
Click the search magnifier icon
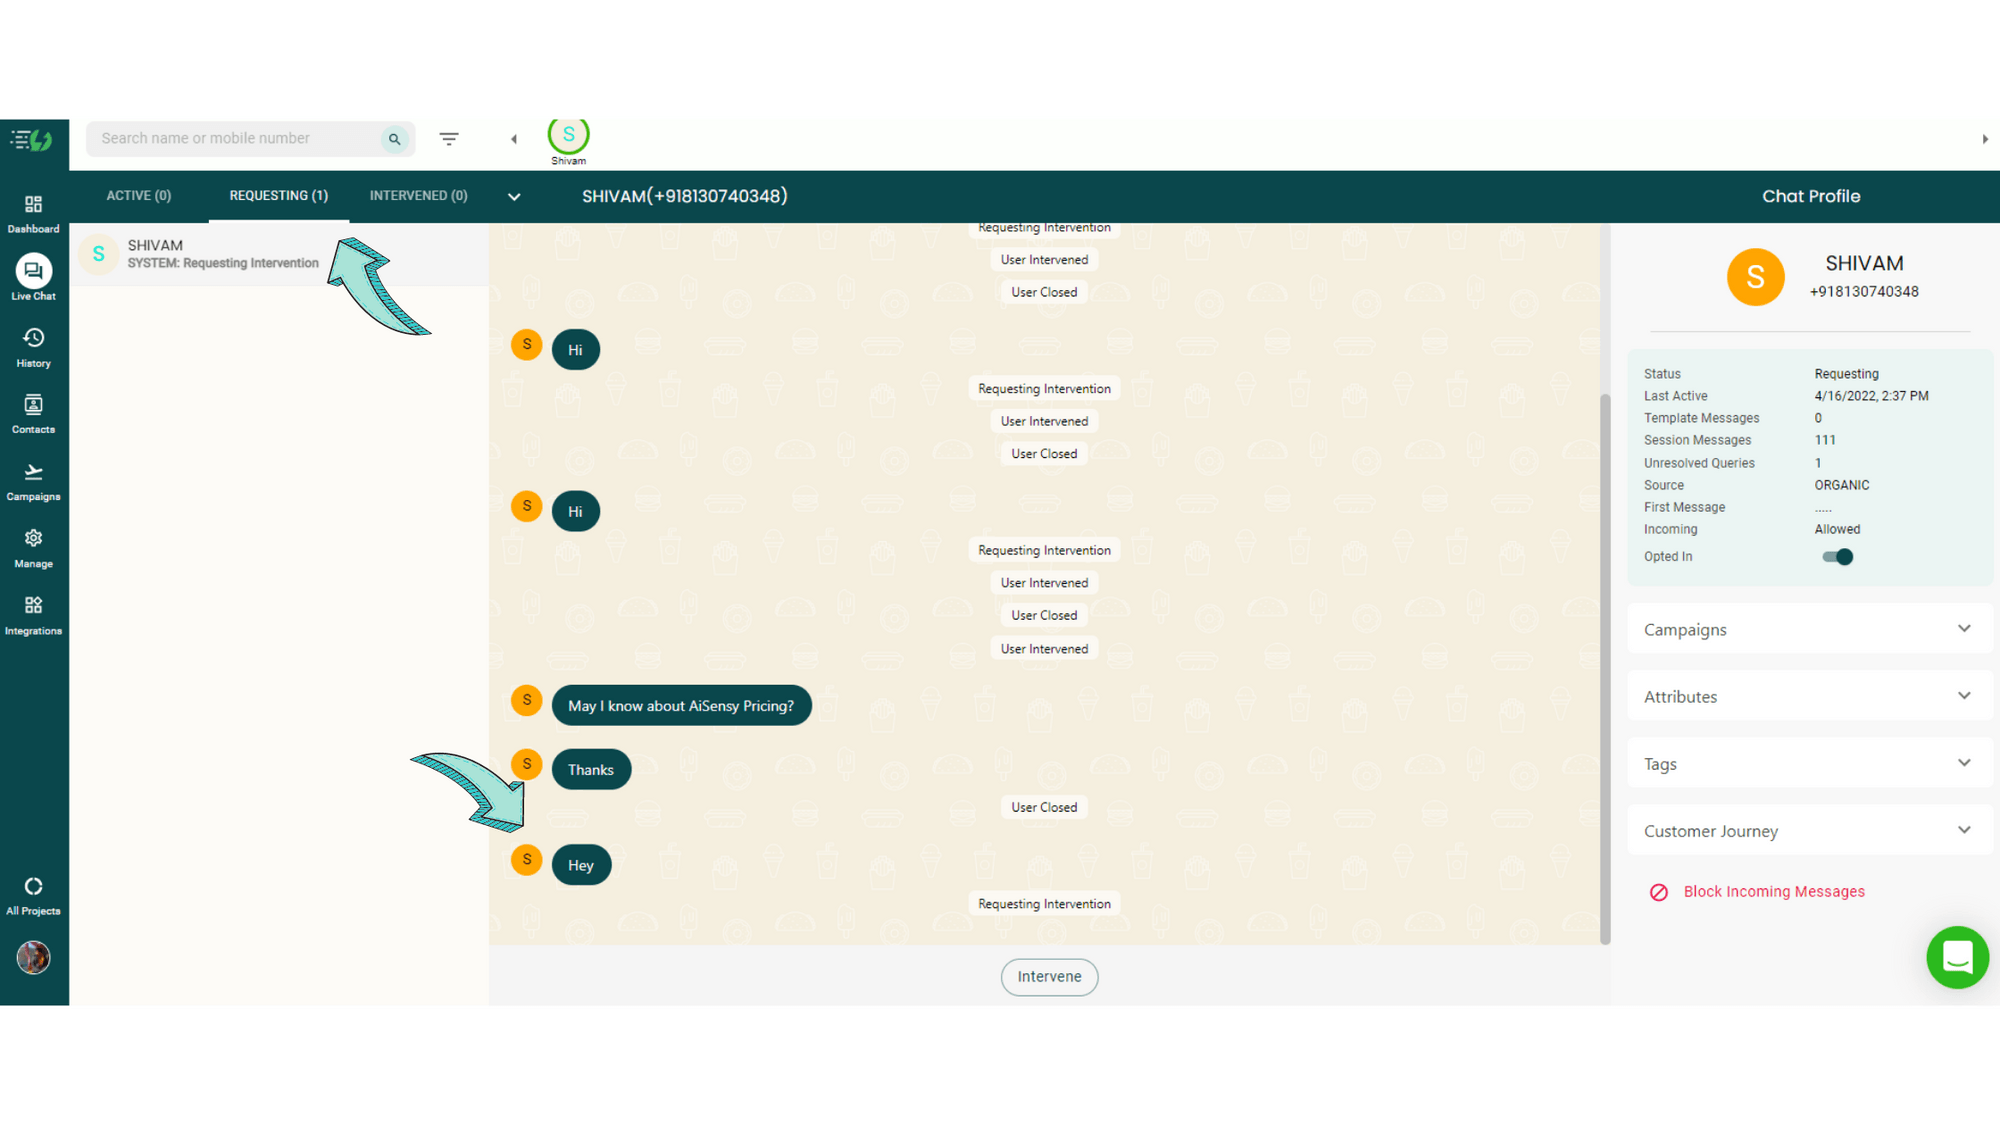(394, 139)
